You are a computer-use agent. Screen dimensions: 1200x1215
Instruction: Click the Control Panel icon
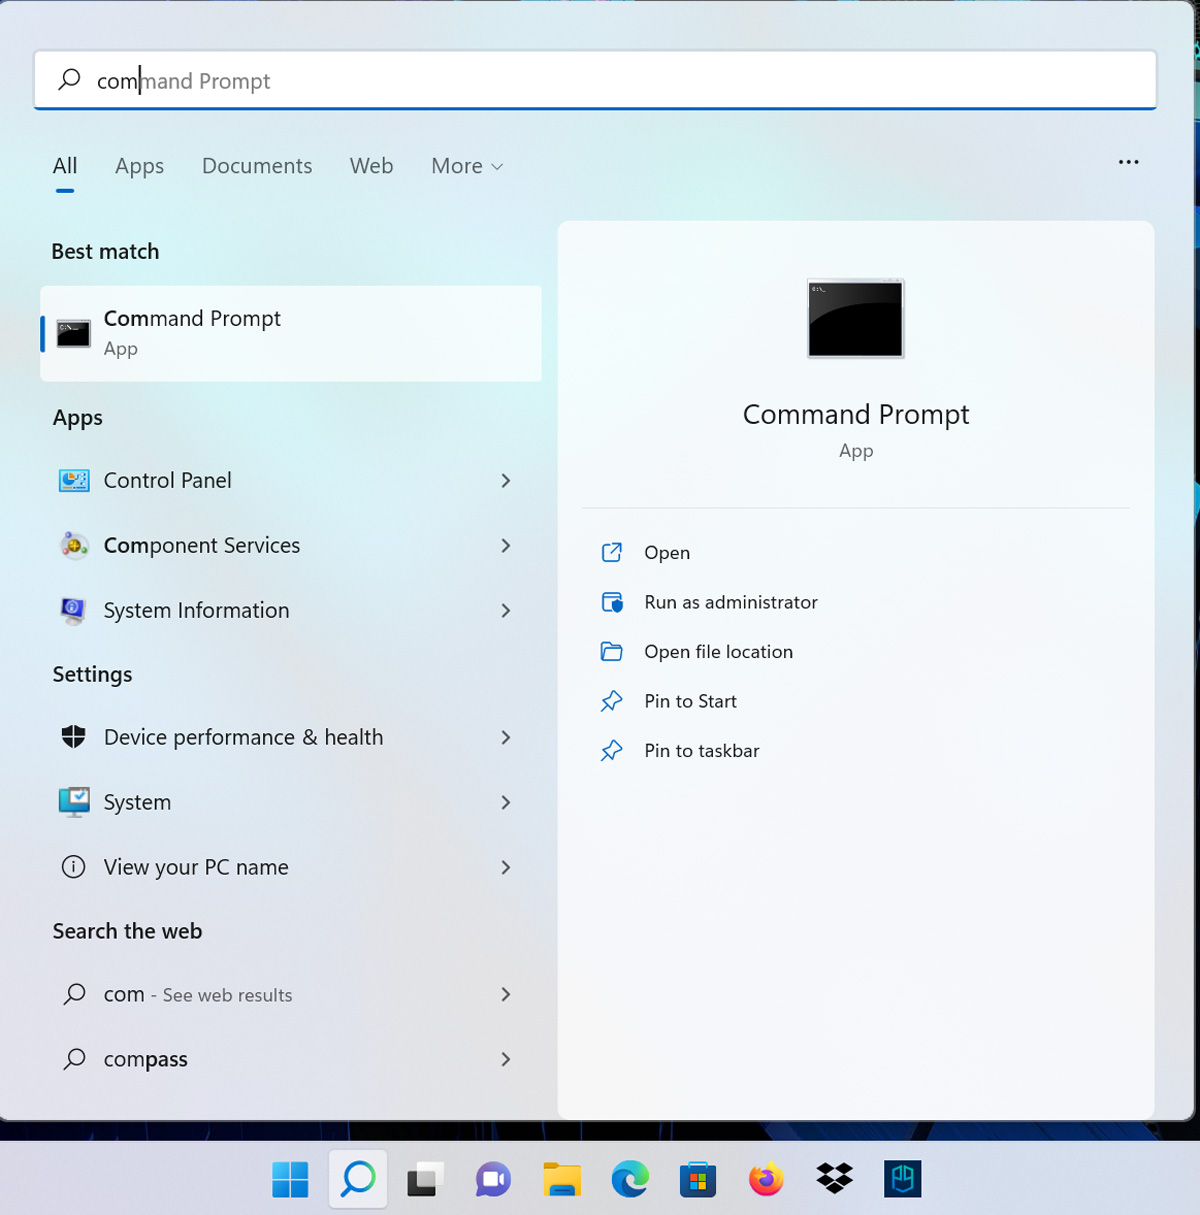tap(74, 481)
